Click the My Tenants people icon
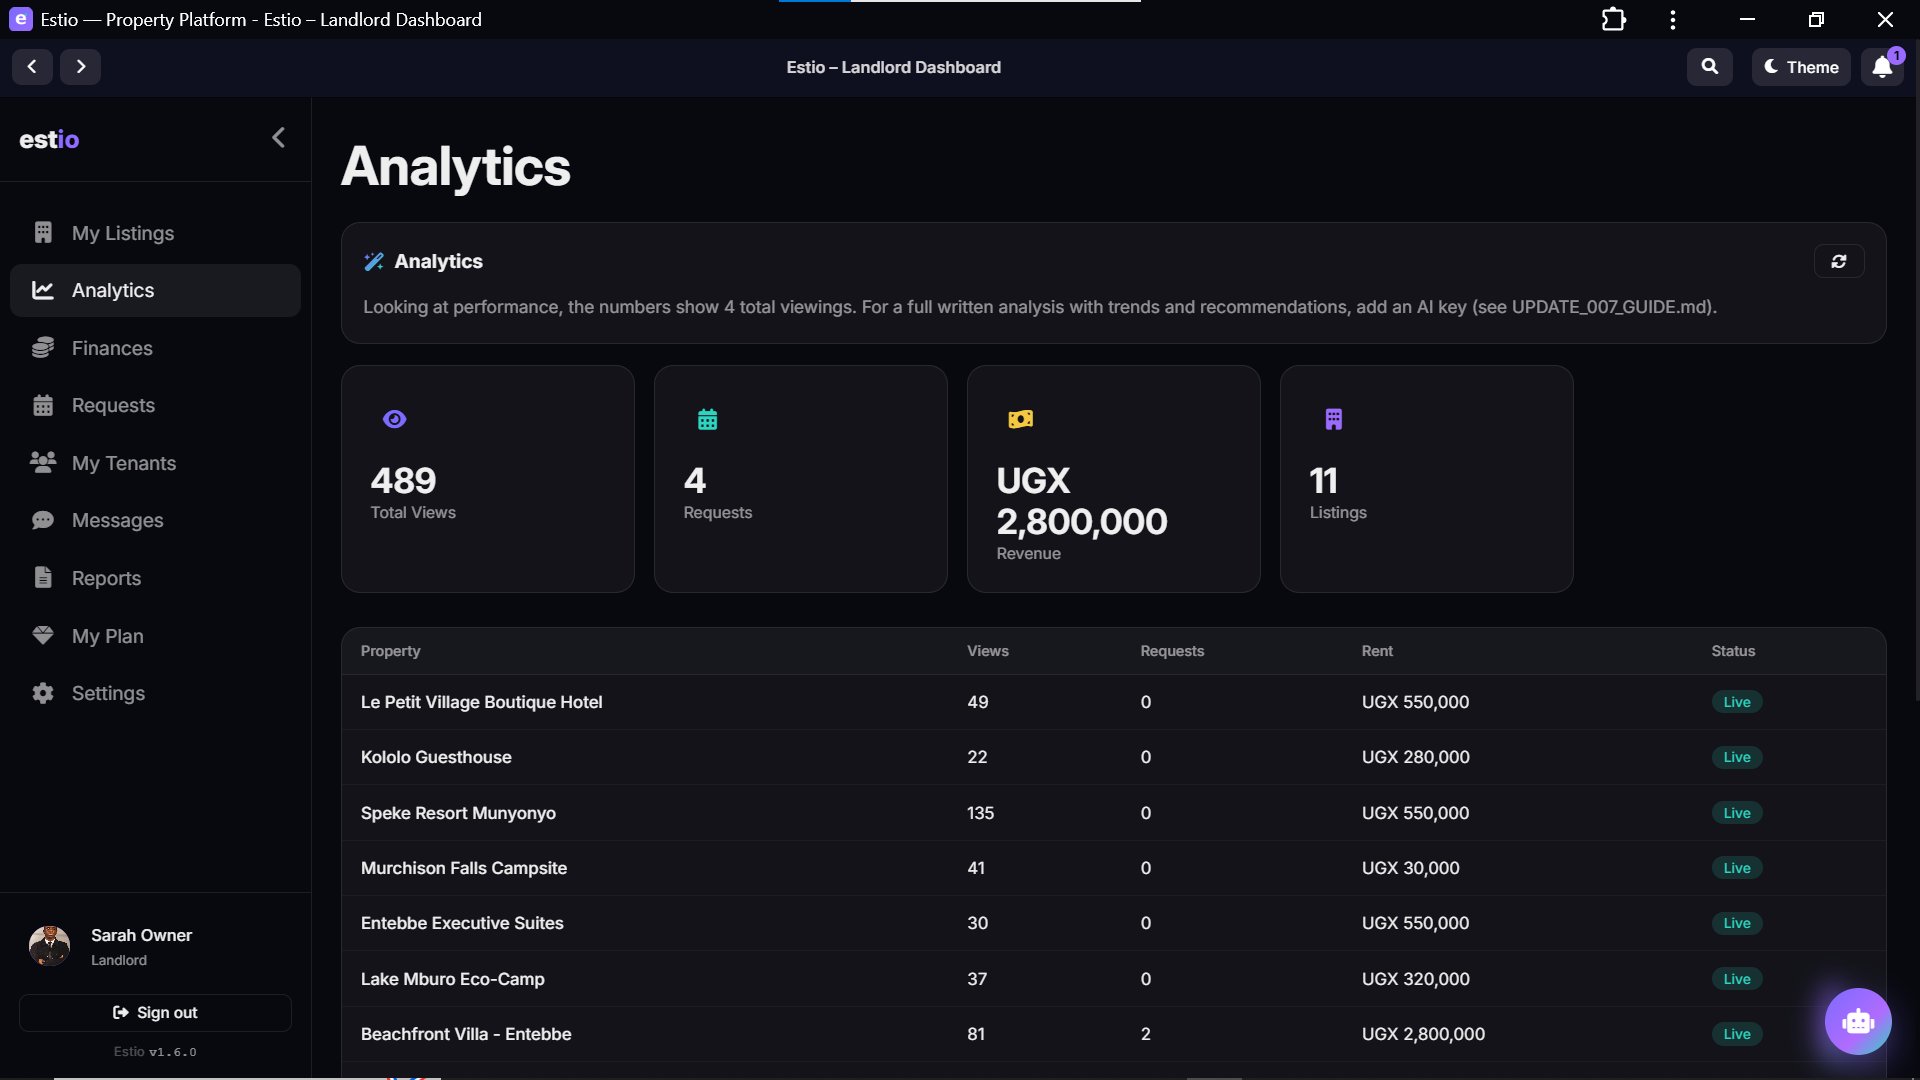The width and height of the screenshot is (1920, 1080). (42, 462)
